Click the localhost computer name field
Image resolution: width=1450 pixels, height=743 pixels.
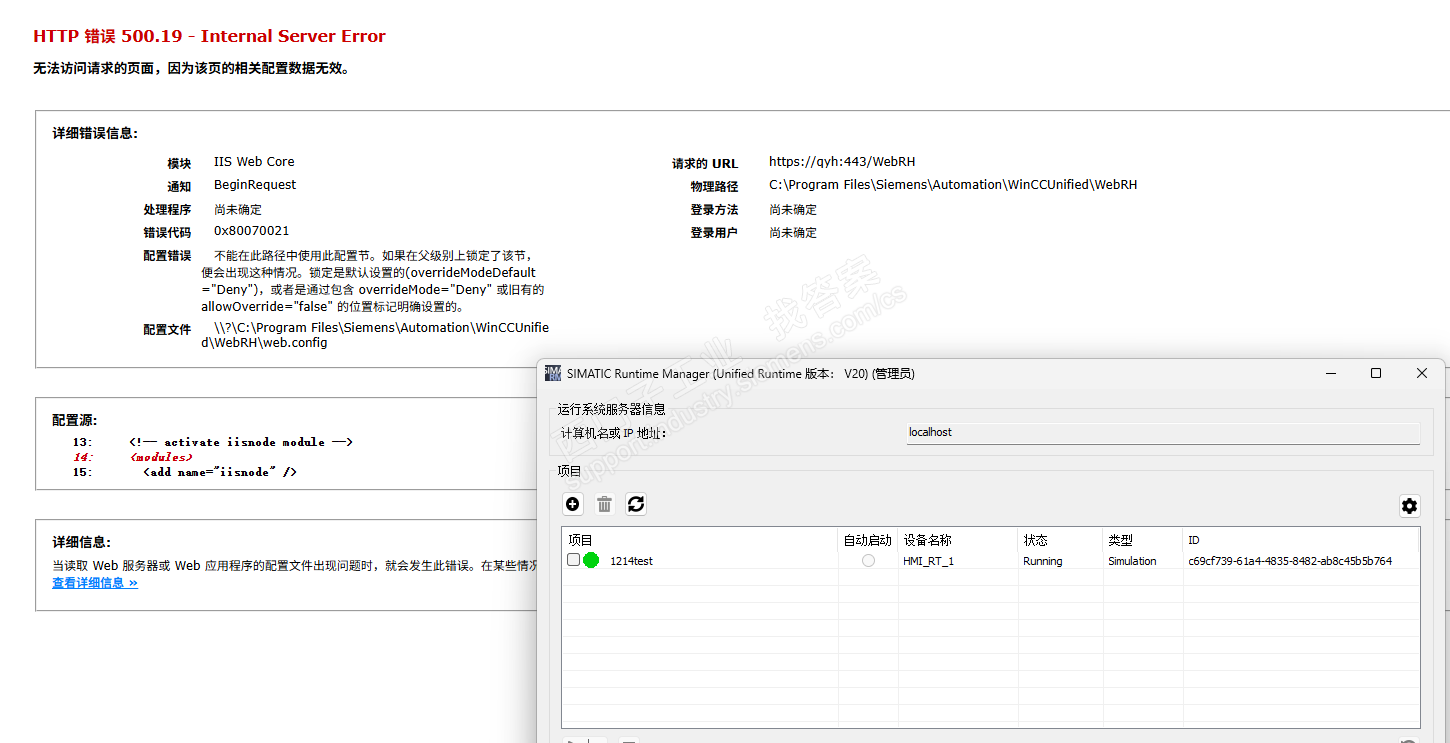(1163, 432)
